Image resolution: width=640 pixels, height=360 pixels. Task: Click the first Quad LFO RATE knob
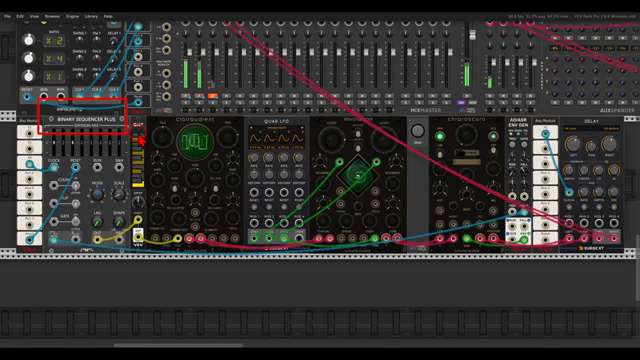tap(254, 158)
